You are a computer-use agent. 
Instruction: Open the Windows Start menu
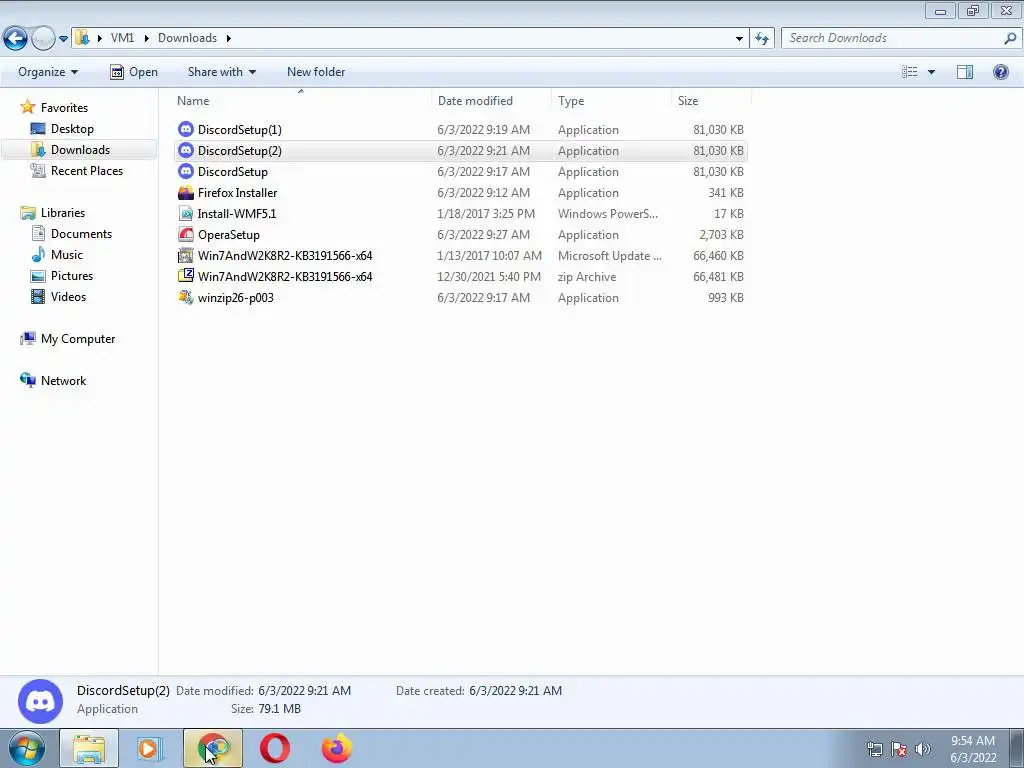[27, 748]
